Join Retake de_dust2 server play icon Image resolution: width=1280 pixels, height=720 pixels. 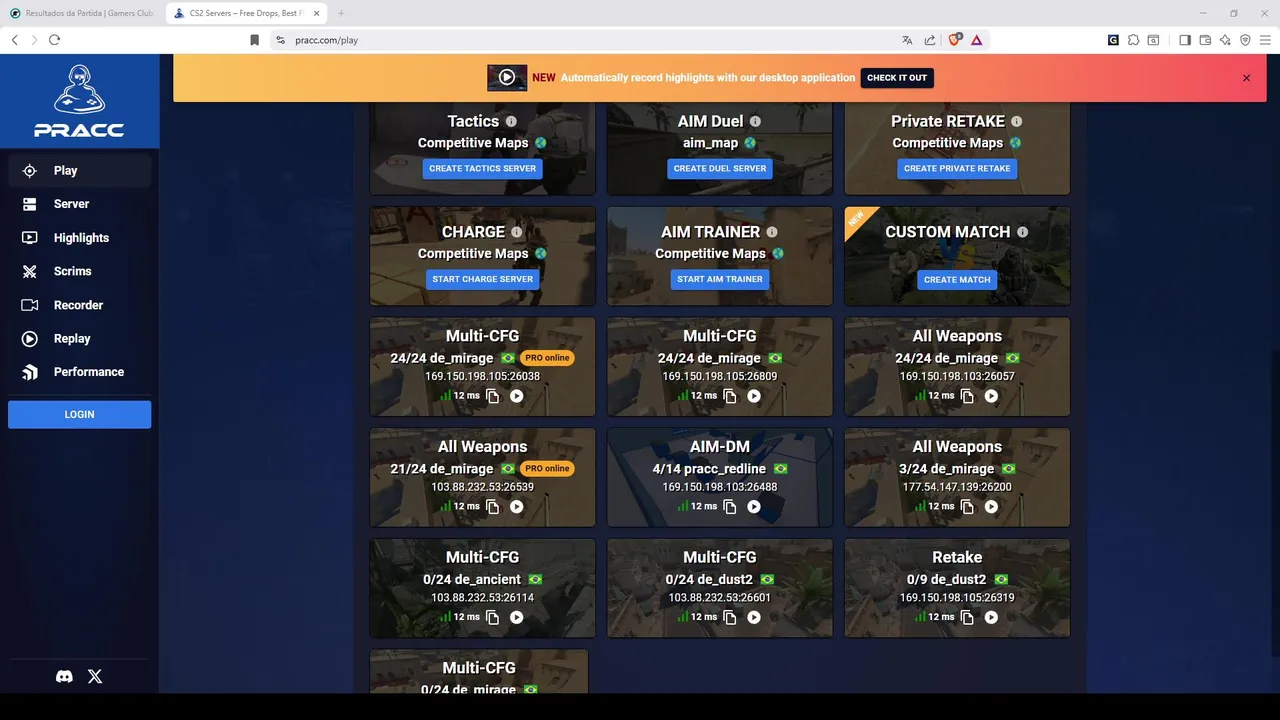coord(991,618)
